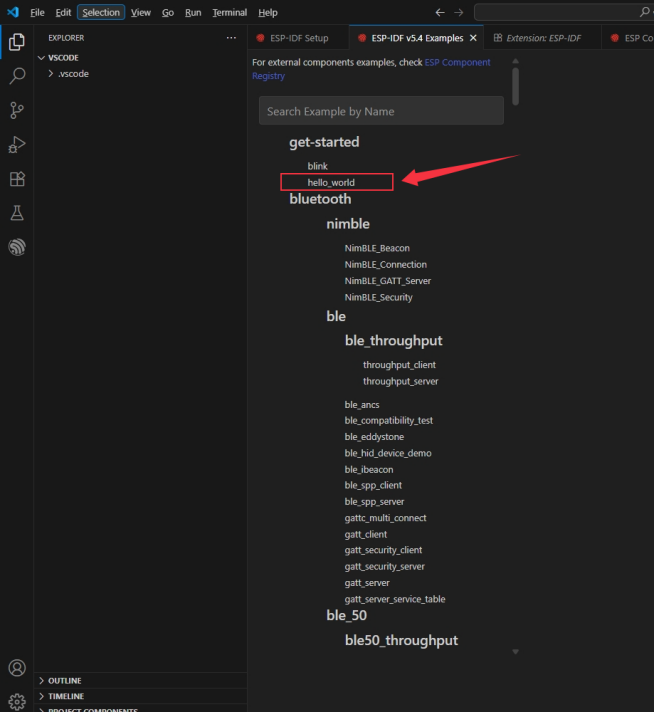This screenshot has height=712, width=654.
Task: Switch to the Extension: ESP-IDF tab
Action: [543, 38]
